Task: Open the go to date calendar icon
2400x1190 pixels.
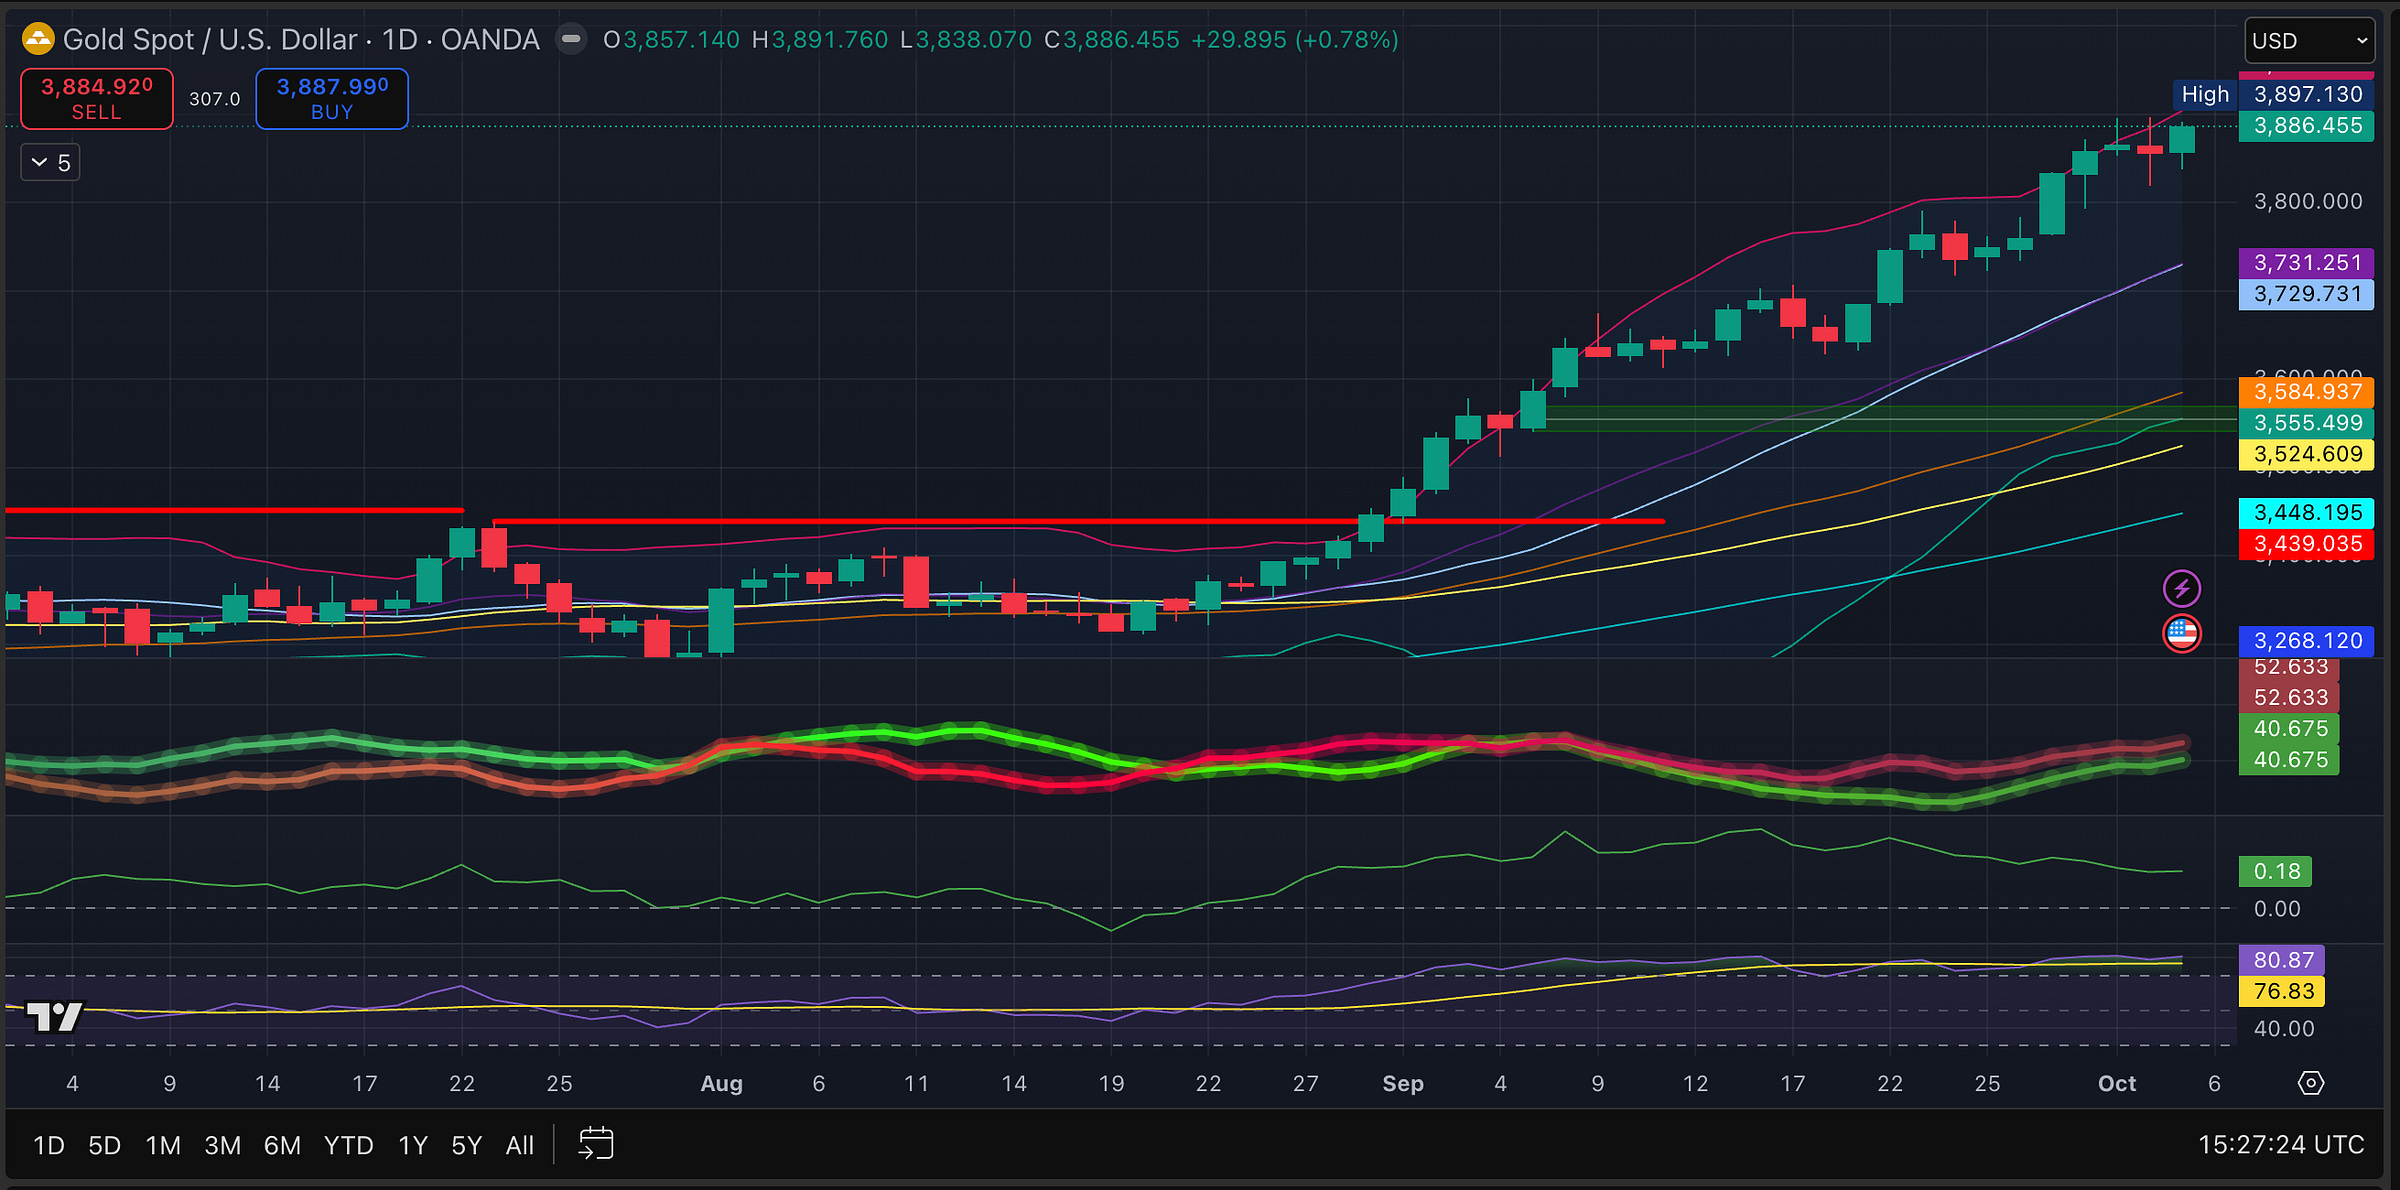Action: click(x=596, y=1144)
